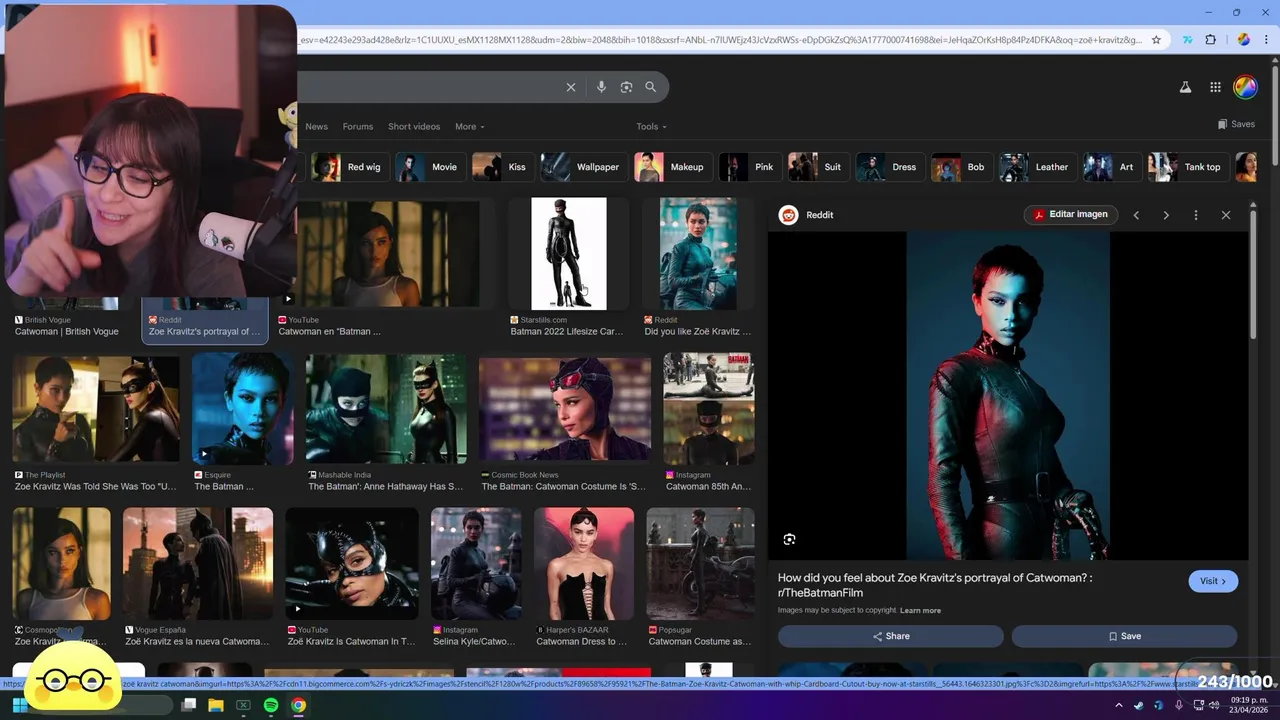Switch to the News tab
This screenshot has height=720, width=1280.
click(316, 127)
